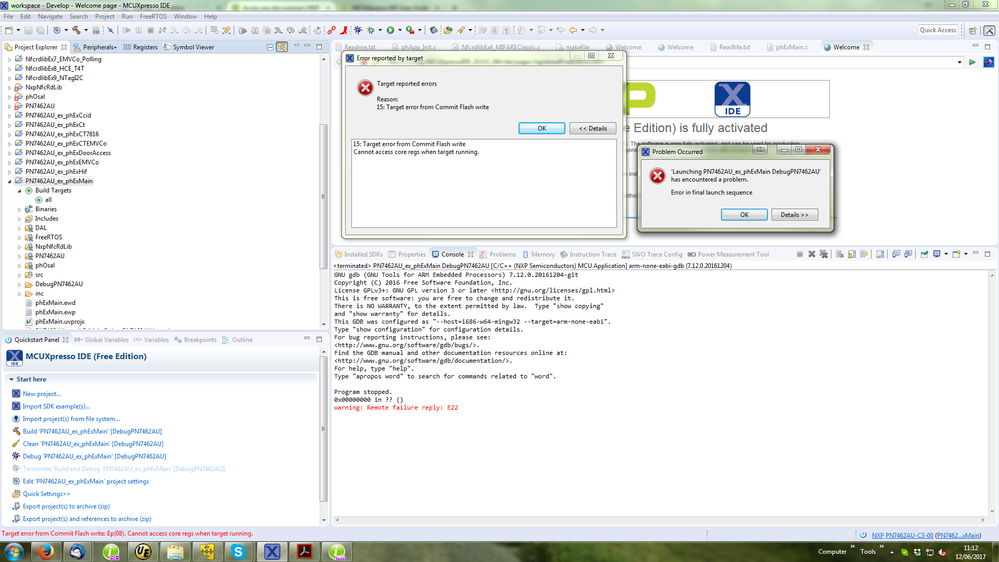This screenshot has height=562, width=999.
Task: Click Link with Editor icon in Project Explorer
Action: click(282, 47)
